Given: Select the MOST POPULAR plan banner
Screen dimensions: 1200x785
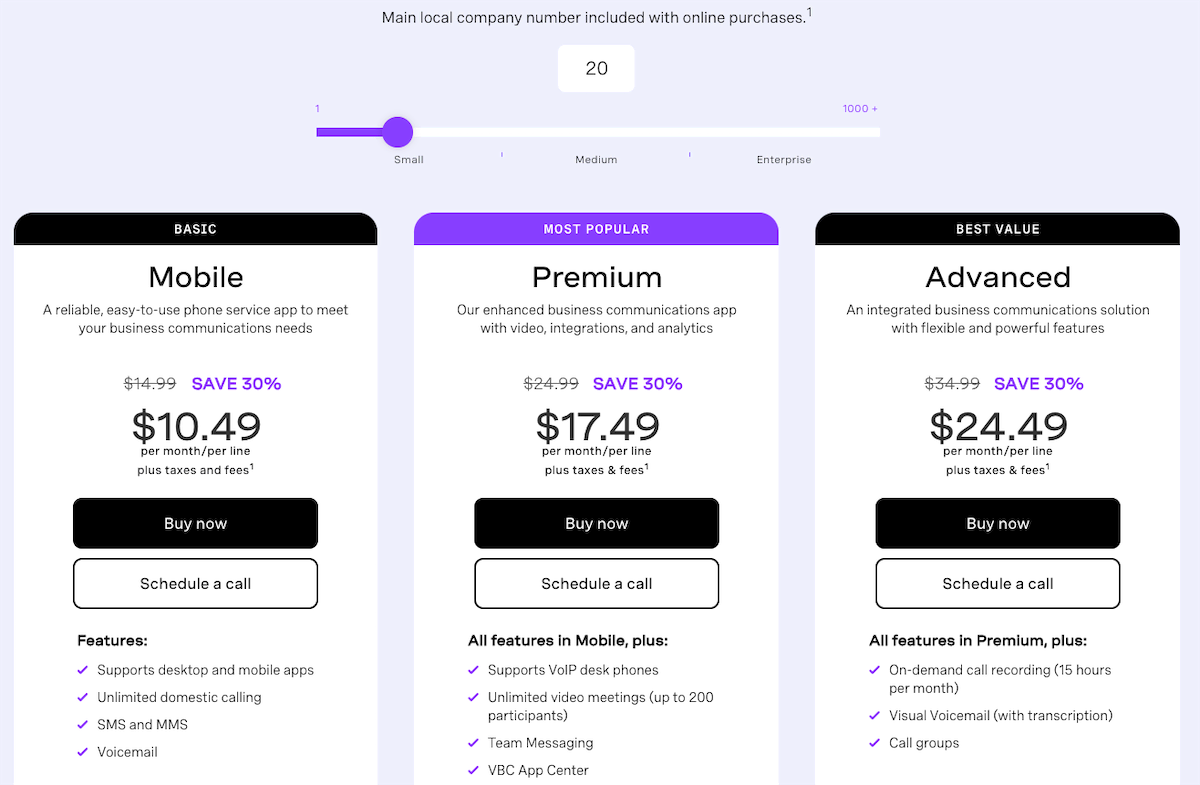Looking at the screenshot, I should pos(596,229).
